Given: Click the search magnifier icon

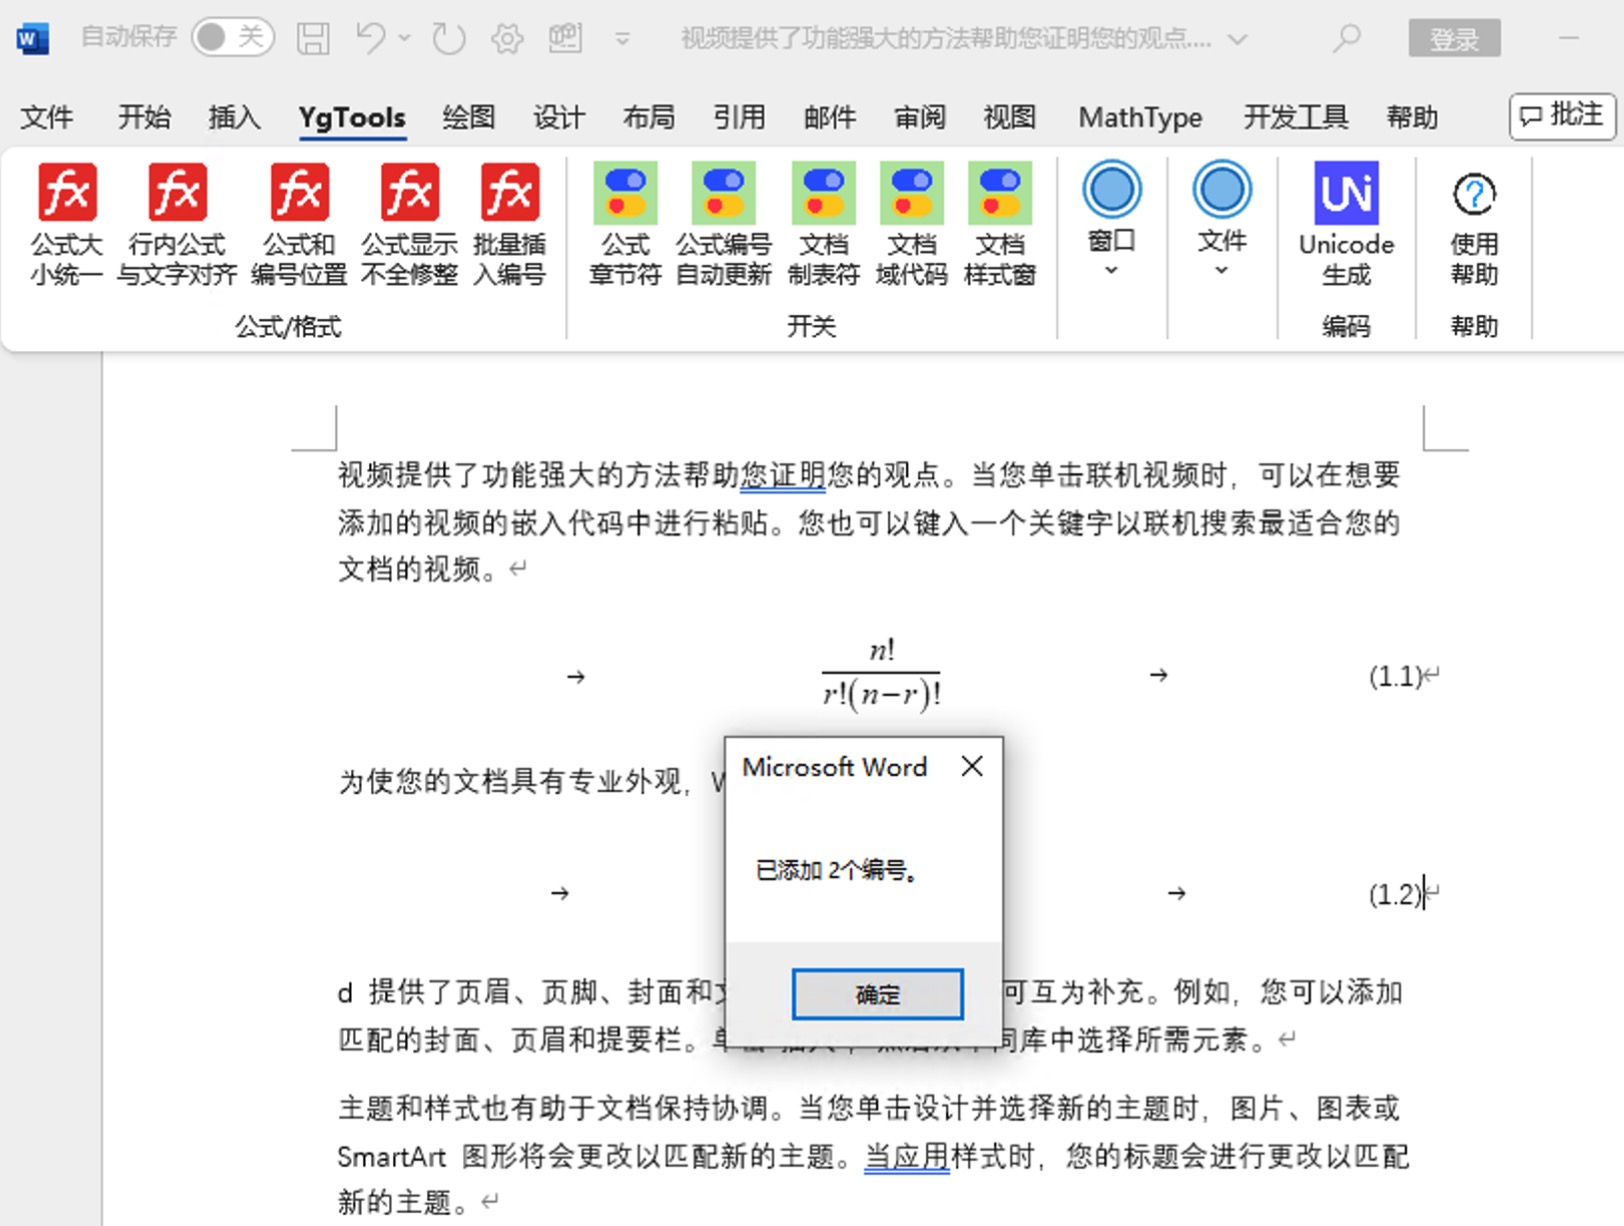Looking at the screenshot, I should tap(1347, 38).
